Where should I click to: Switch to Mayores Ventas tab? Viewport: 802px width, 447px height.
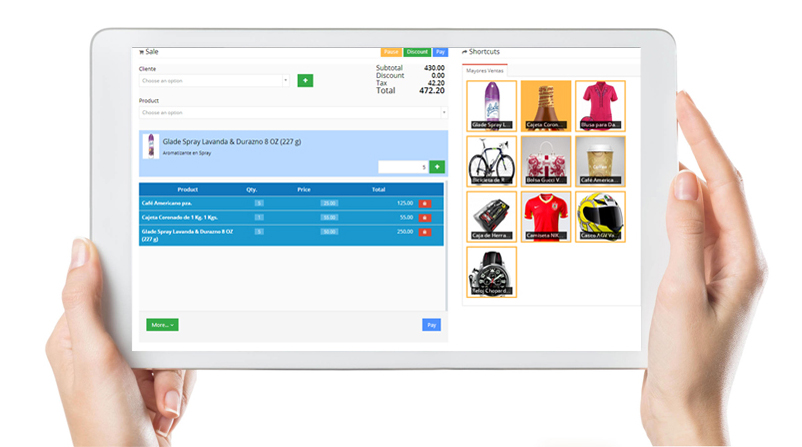click(x=484, y=70)
